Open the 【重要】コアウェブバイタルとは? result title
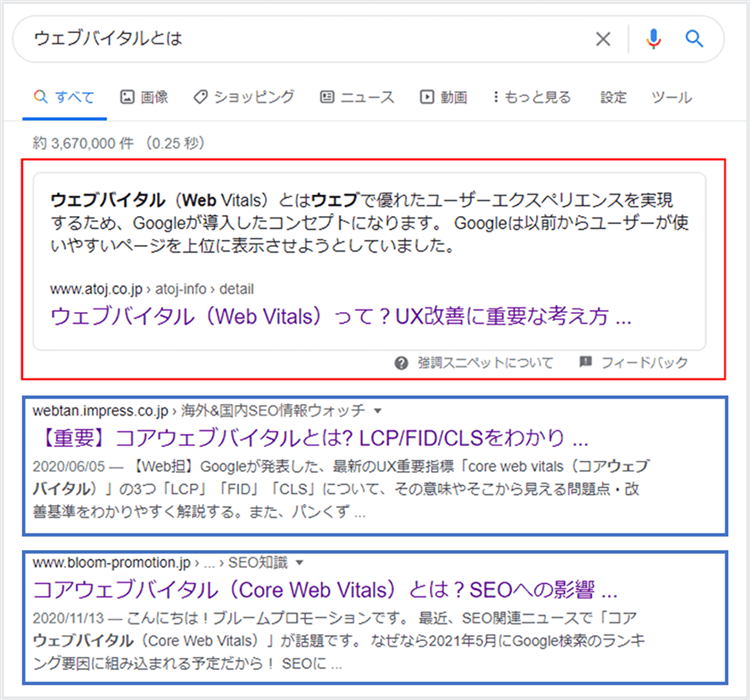Image resolution: width=750 pixels, height=700 pixels. [312, 438]
